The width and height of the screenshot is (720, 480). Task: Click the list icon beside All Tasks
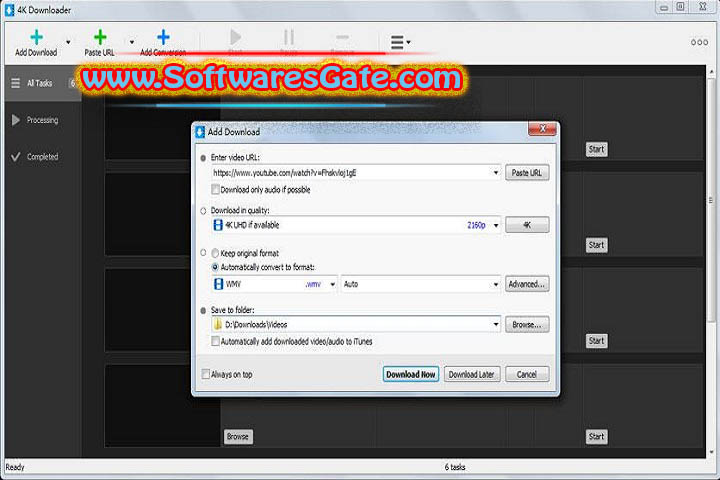pyautogui.click(x=16, y=83)
